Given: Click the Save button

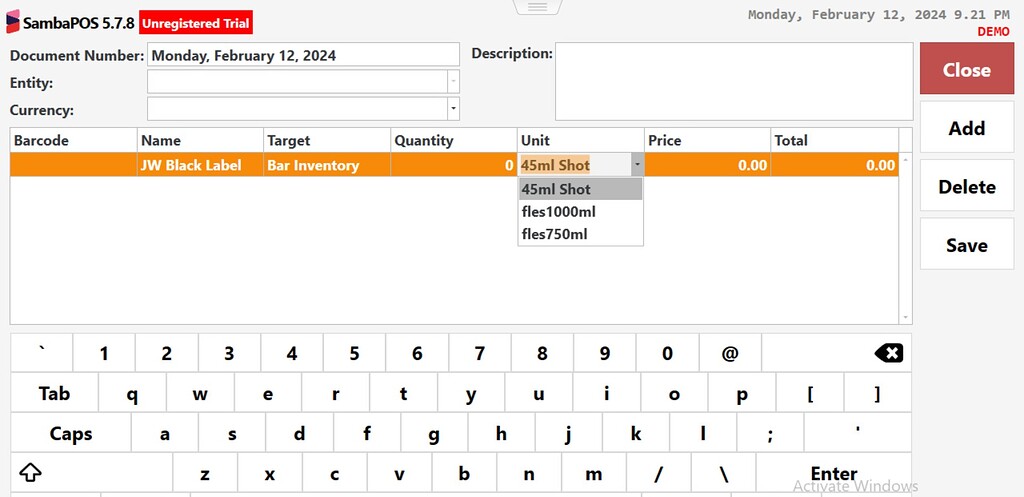Looking at the screenshot, I should coord(967,244).
